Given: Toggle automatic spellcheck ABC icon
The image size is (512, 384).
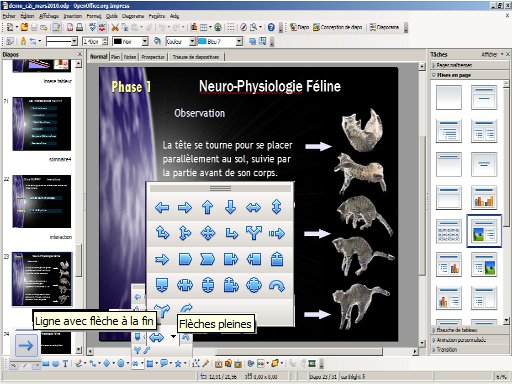Looking at the screenshot, I should pos(102,27).
